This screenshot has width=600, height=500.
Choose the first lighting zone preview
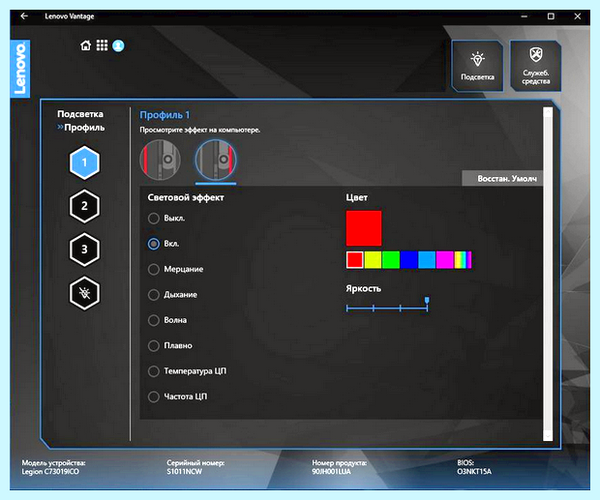click(160, 160)
